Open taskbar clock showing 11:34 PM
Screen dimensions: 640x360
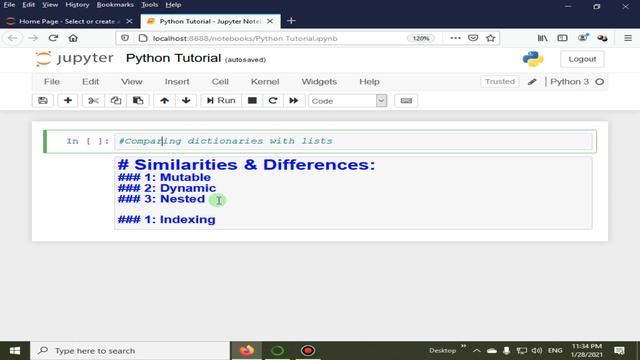(587, 351)
